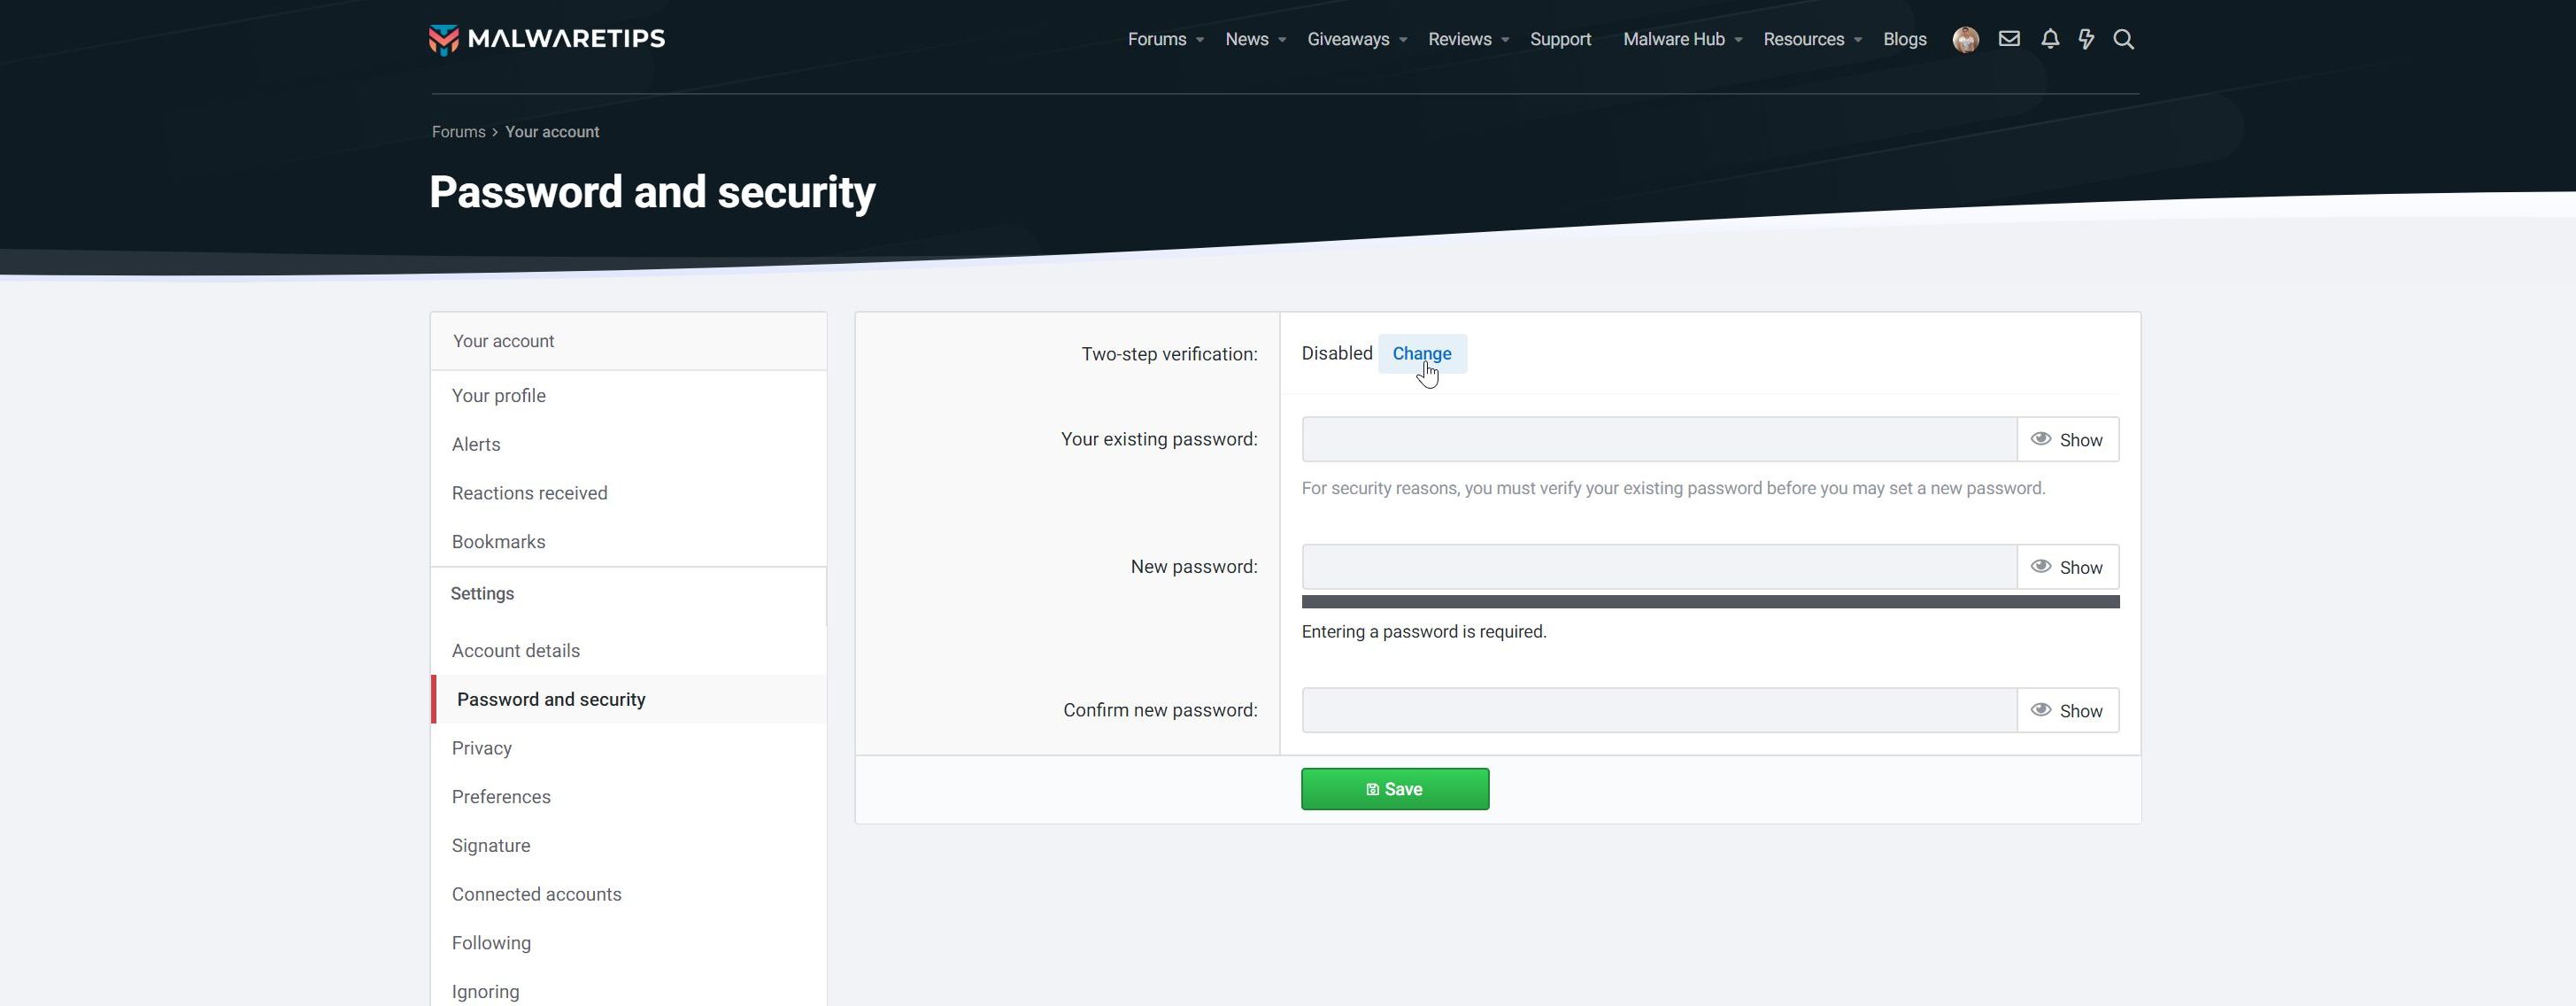The height and width of the screenshot is (1006, 2576).
Task: Expand the Forums dropdown arrow
Action: (1200, 40)
